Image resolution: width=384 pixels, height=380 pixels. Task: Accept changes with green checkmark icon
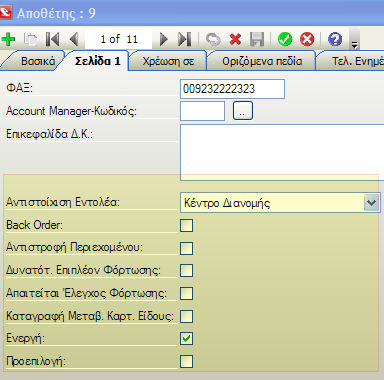(x=285, y=39)
